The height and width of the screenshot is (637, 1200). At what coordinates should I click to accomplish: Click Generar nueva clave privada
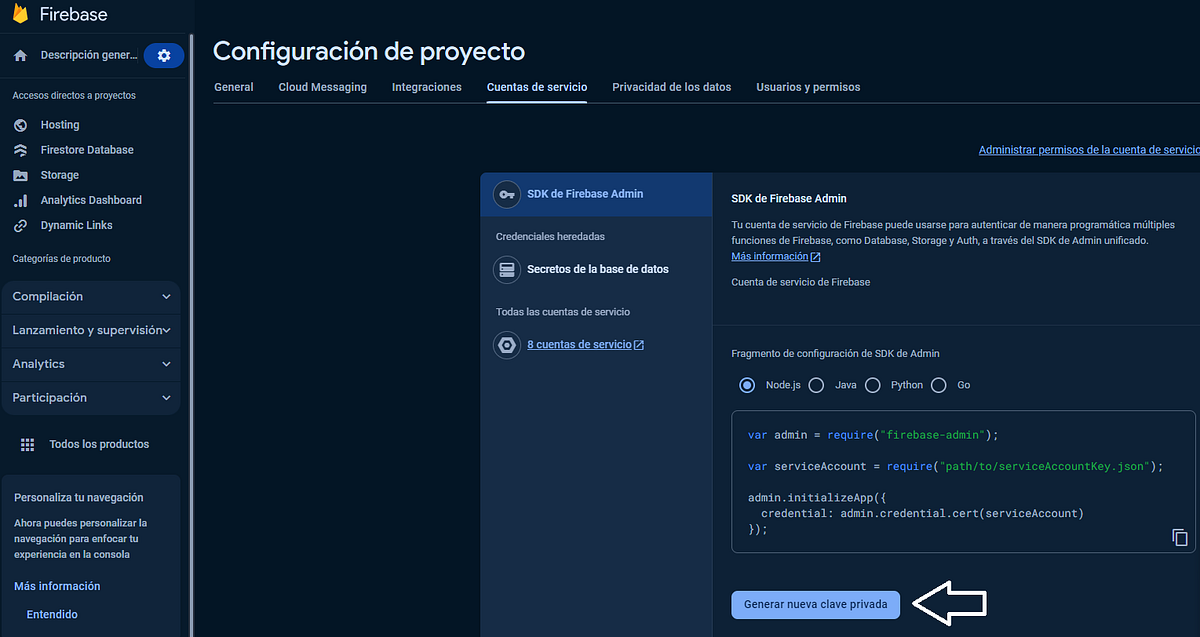tap(815, 604)
